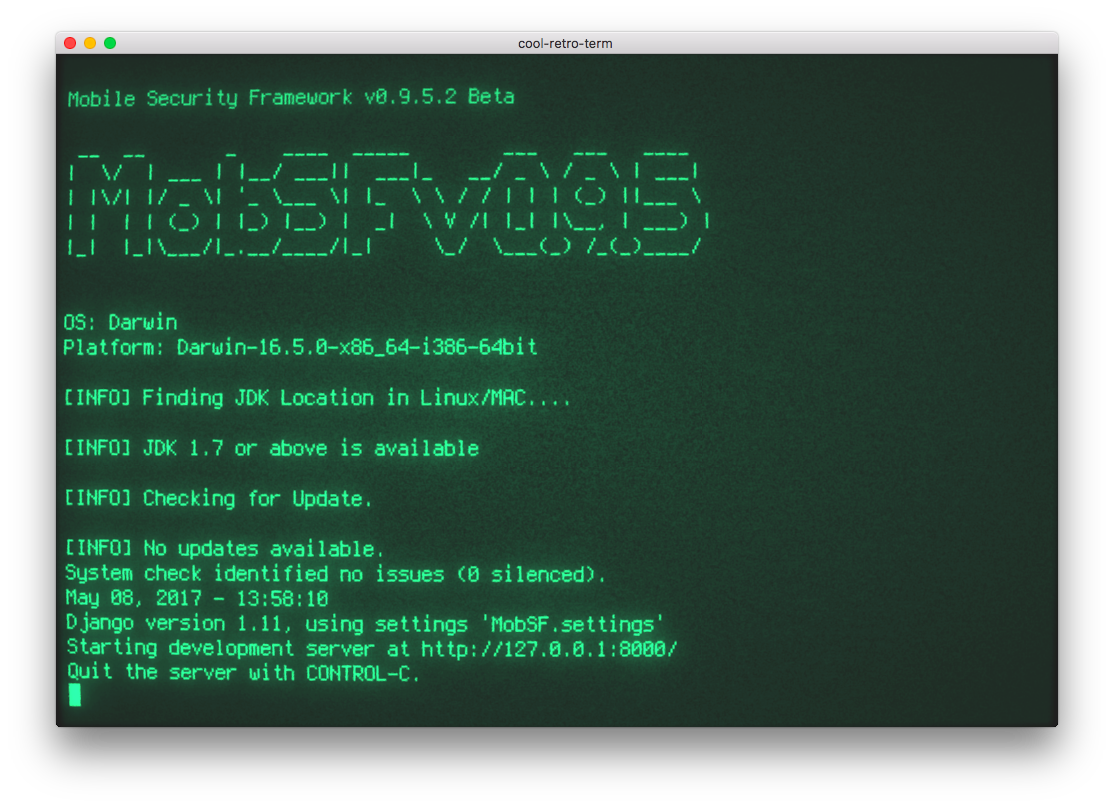
Task: Click the 'Mobile Security Framework v0.9.5.2 Beta' line
Action: [291, 97]
